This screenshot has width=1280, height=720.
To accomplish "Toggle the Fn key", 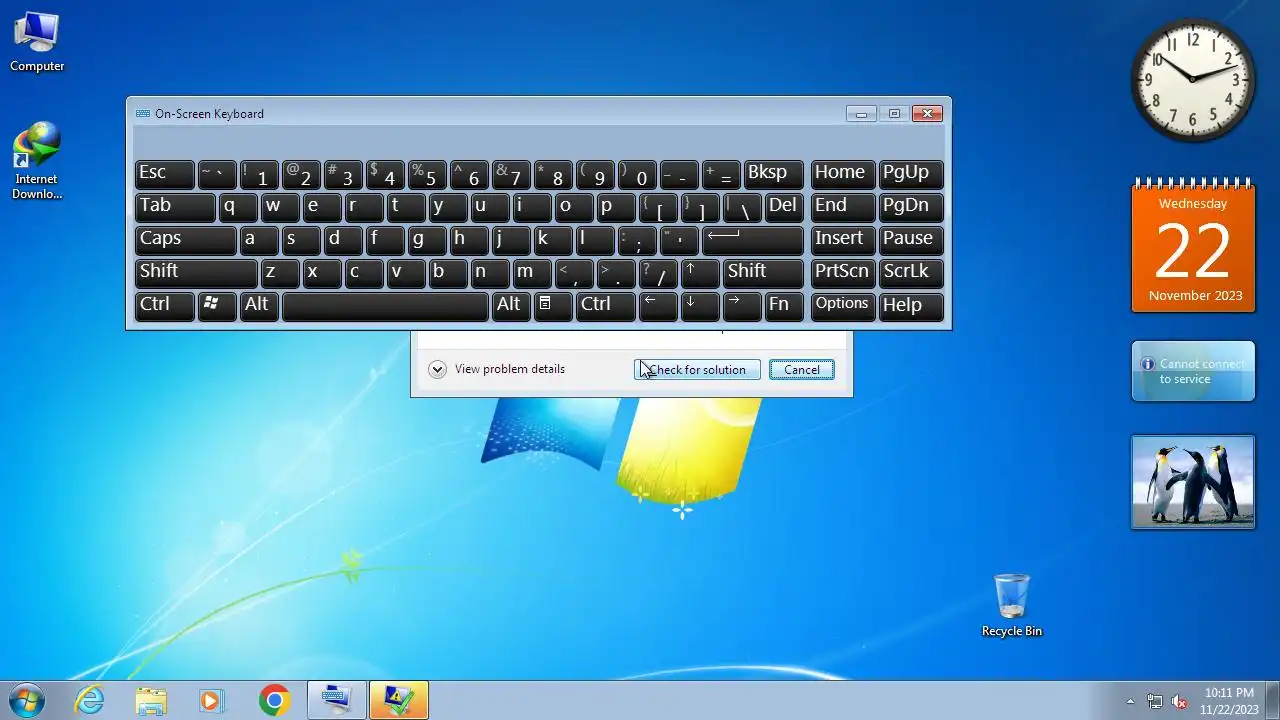I will [x=784, y=305].
